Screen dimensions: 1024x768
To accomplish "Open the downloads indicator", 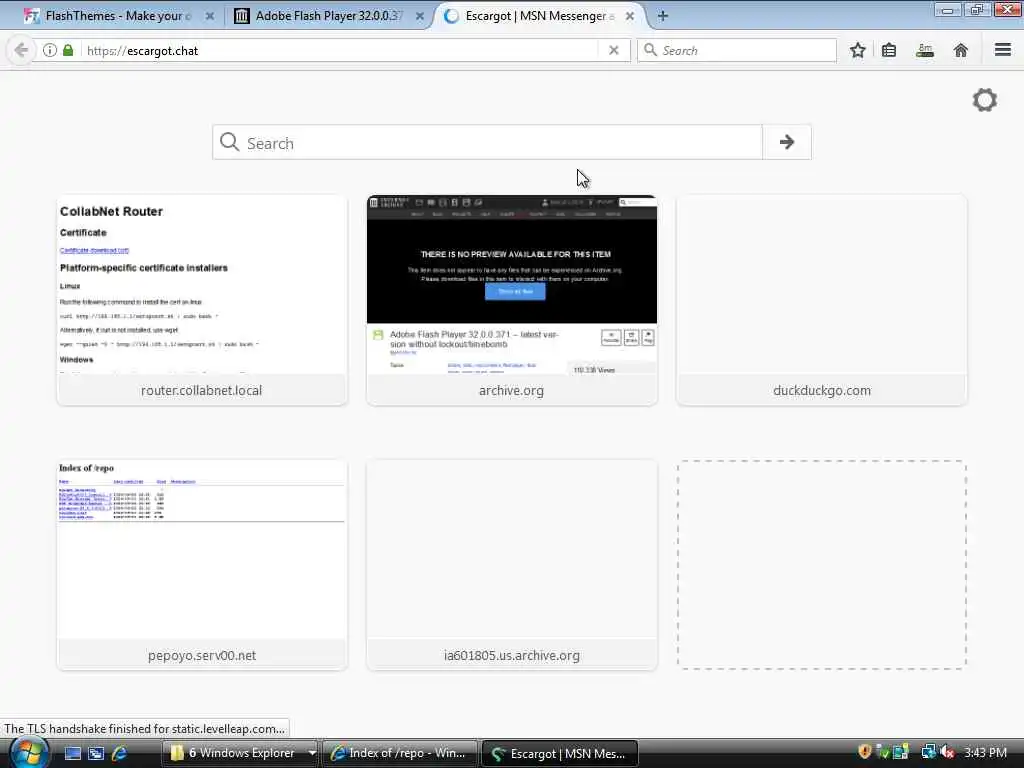I will click(925, 50).
